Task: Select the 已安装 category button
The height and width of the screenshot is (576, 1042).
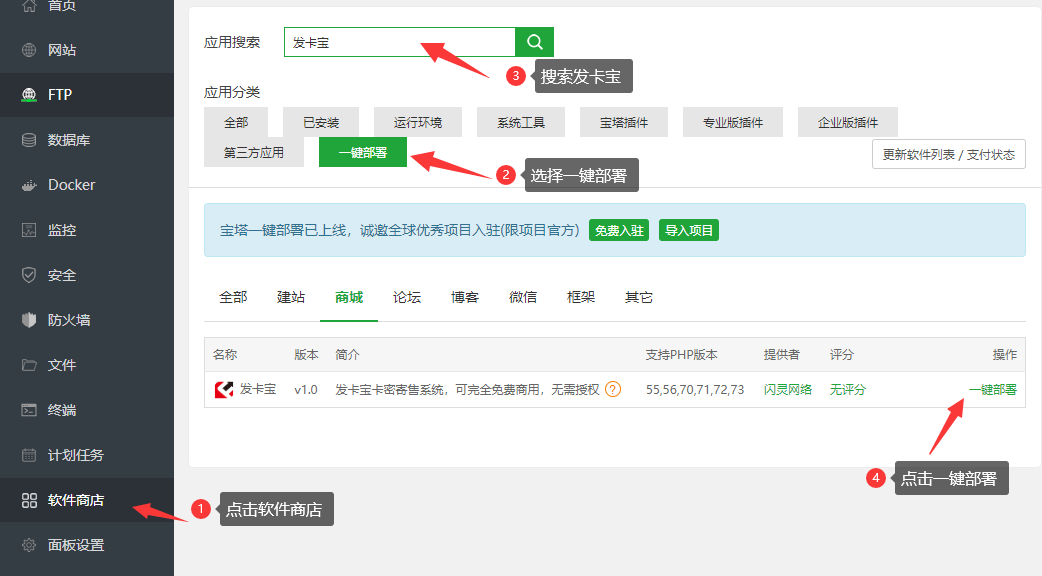Action: [321, 122]
